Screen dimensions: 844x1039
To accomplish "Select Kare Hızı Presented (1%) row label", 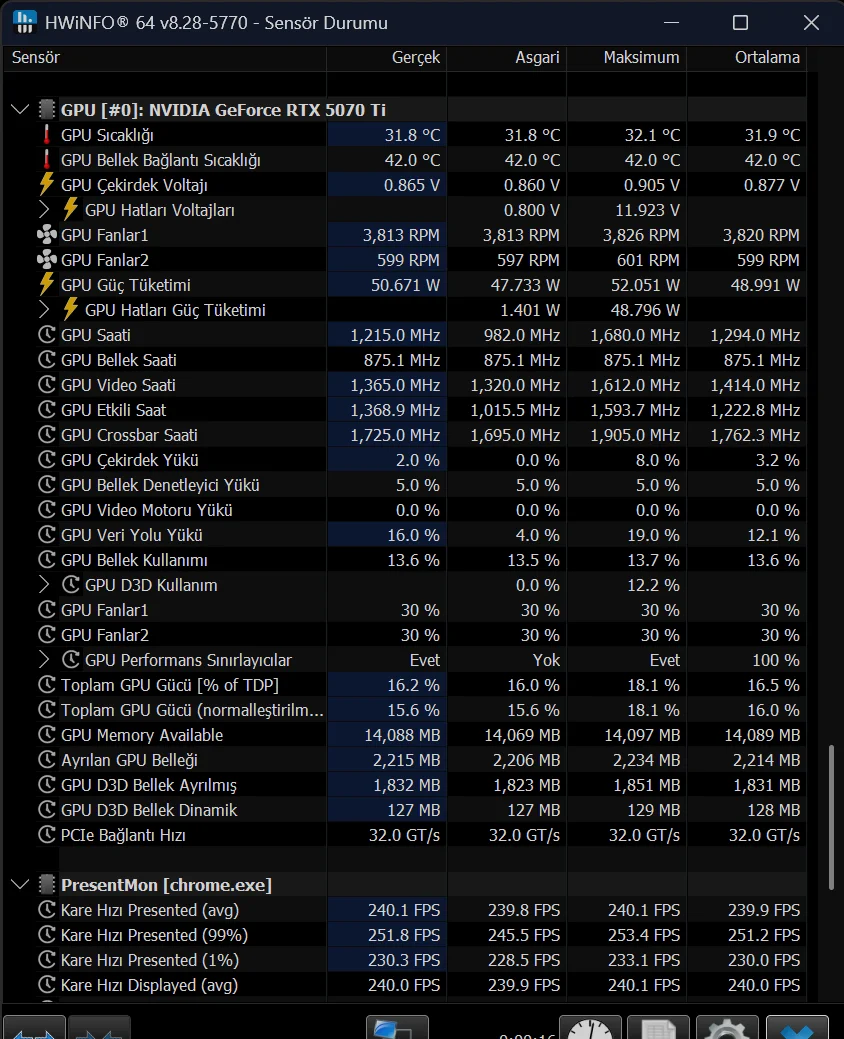I will click(150, 960).
